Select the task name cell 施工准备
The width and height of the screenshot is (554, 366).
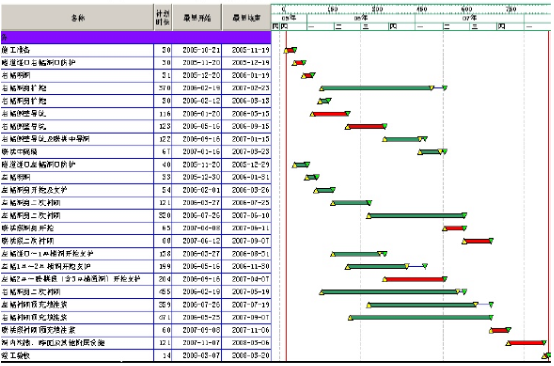77,50
